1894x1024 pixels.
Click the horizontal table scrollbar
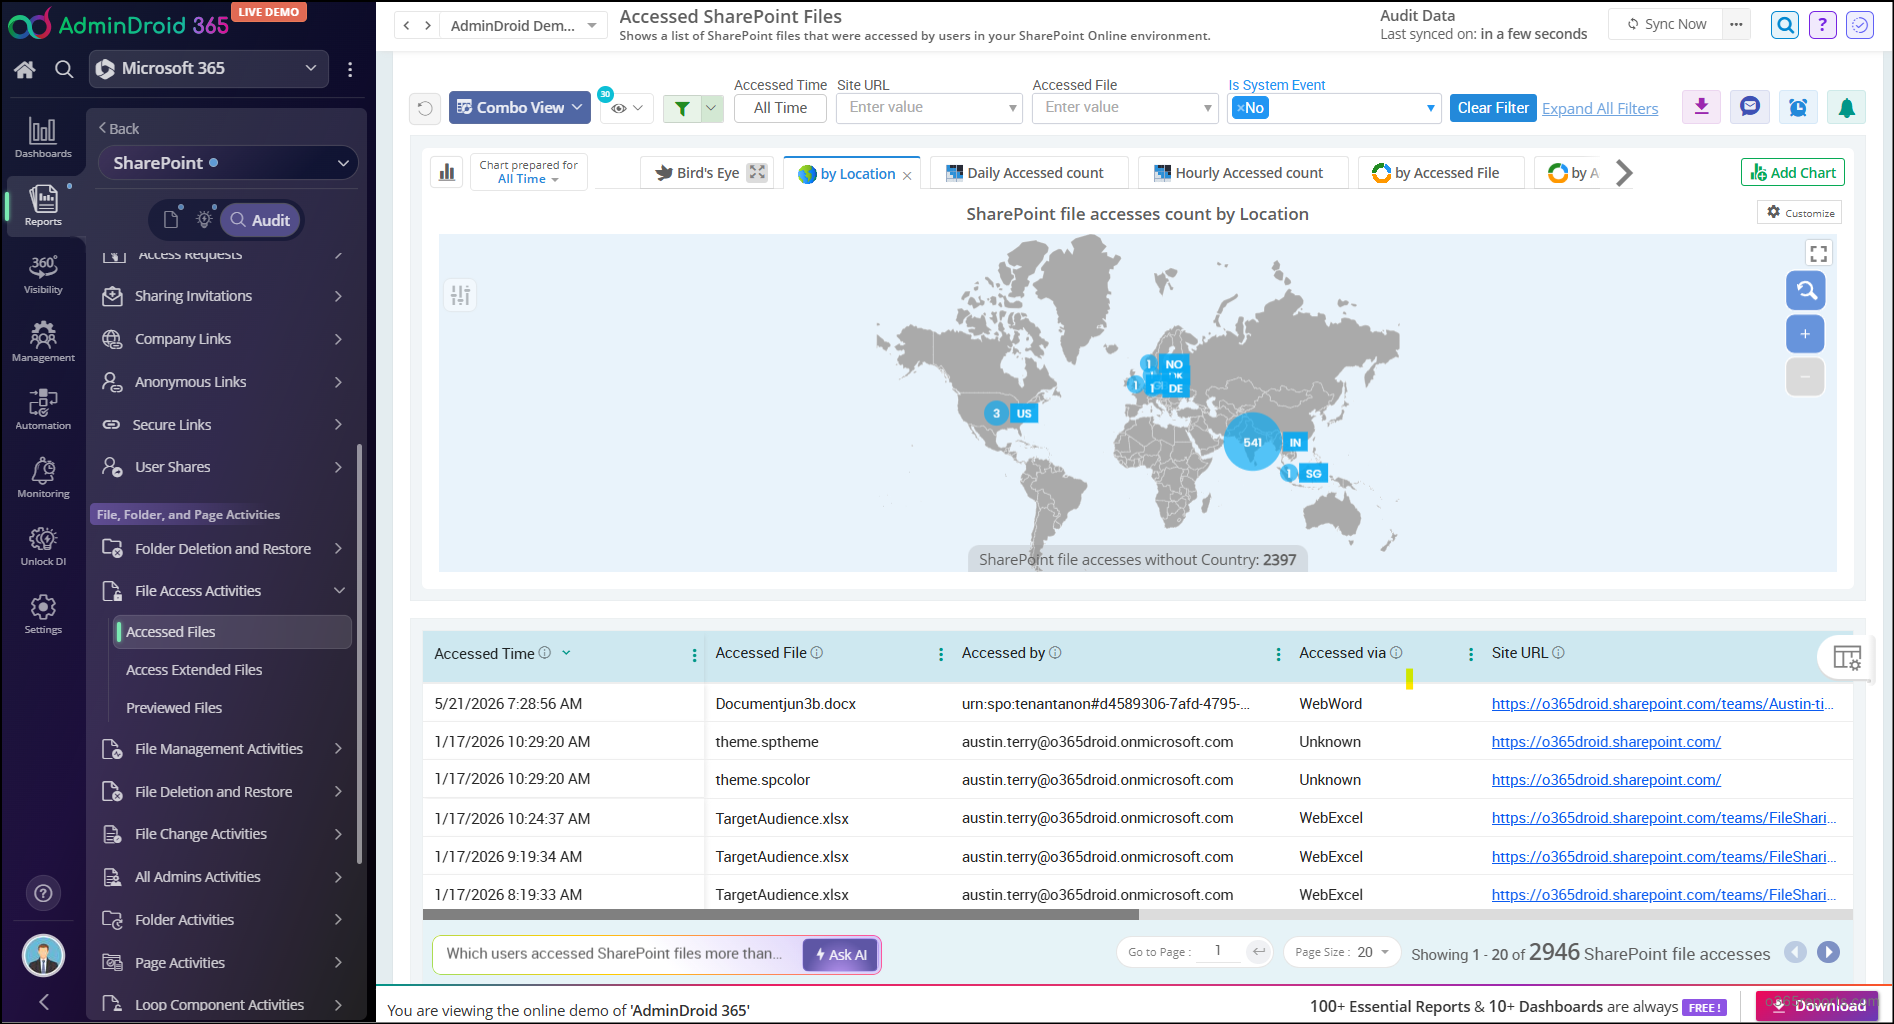point(781,915)
